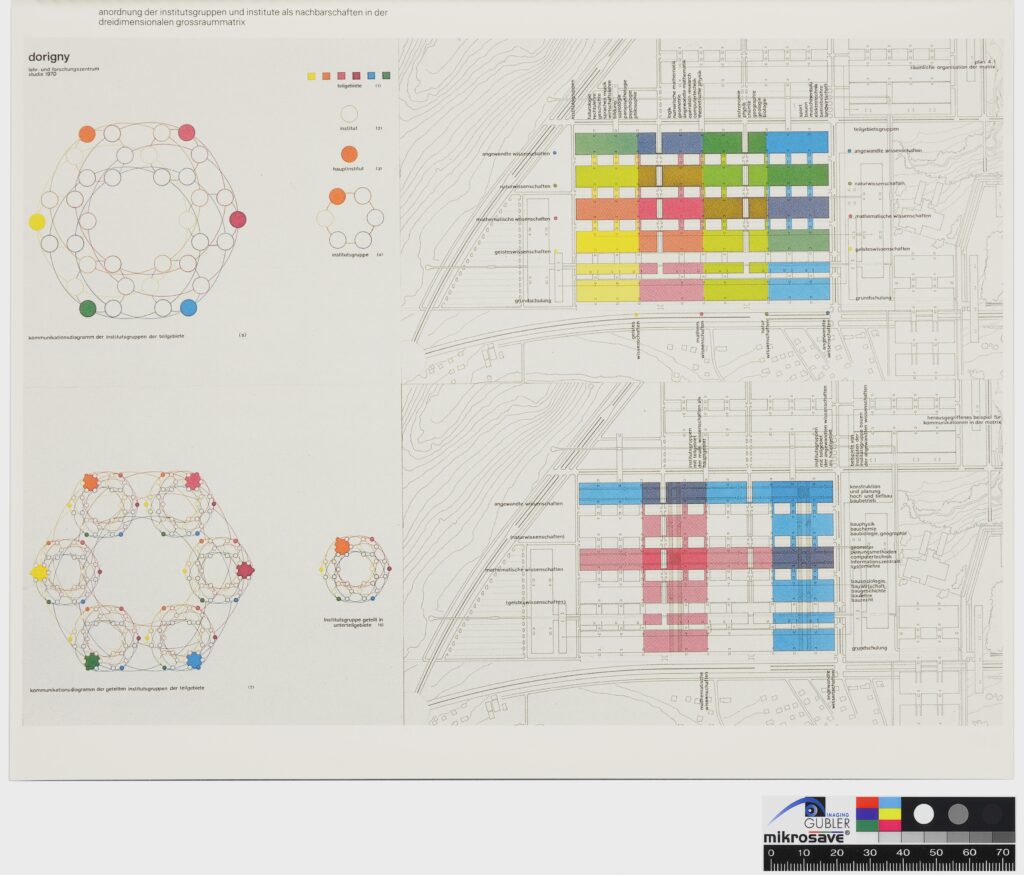Click the blue legend square above teilgebiete
This screenshot has height=875, width=1024.
pos(372,75)
